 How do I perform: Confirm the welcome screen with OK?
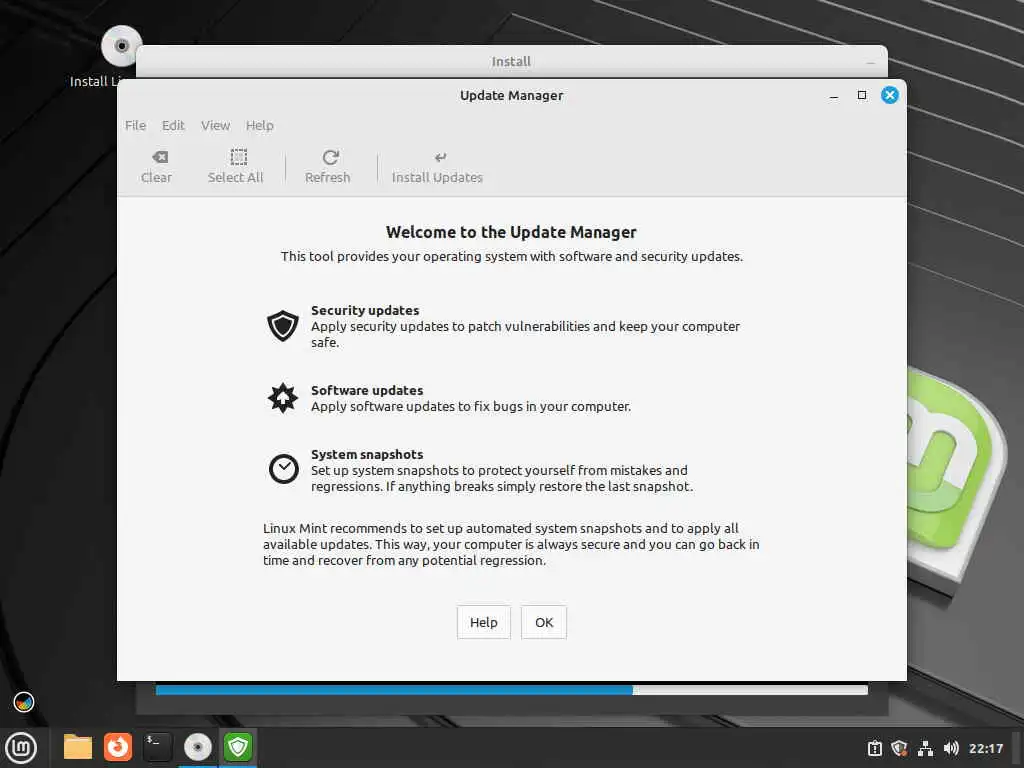click(x=544, y=622)
